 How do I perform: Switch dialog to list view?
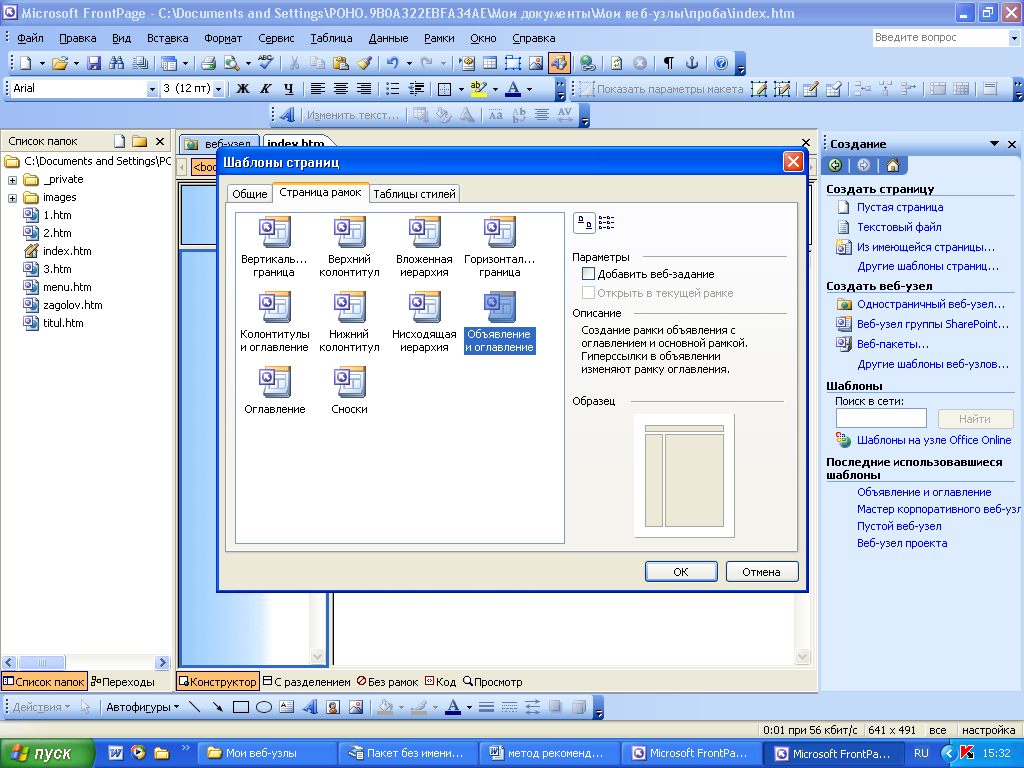coord(606,223)
